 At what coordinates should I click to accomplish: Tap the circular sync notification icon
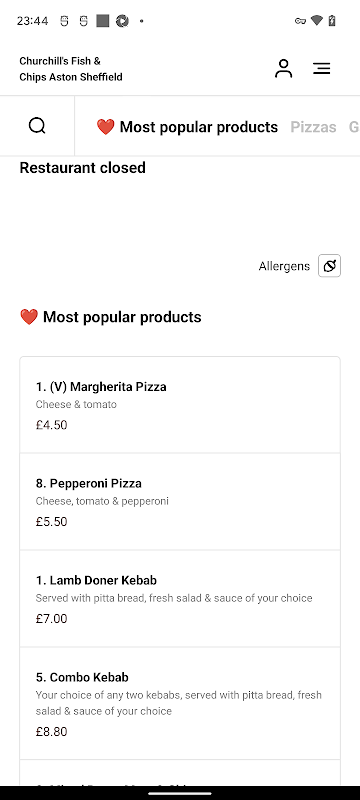click(x=122, y=21)
